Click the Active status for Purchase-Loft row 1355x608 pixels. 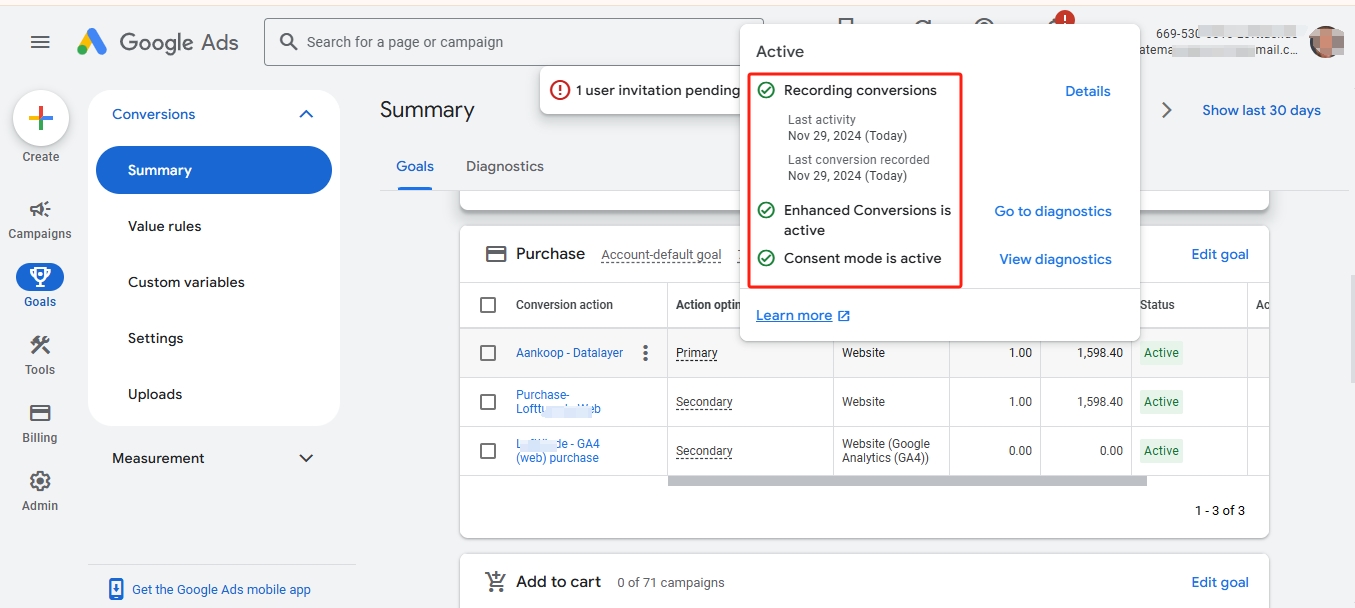pyautogui.click(x=1161, y=402)
